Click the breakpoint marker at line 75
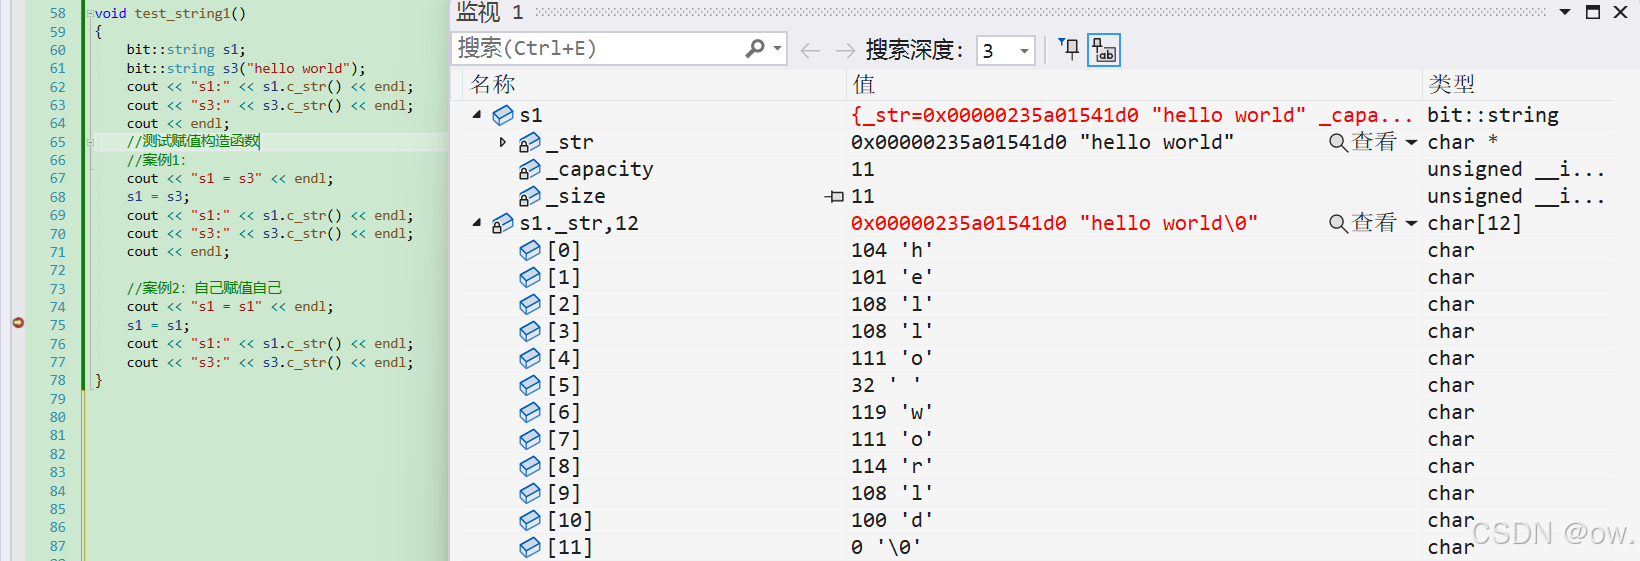Image resolution: width=1640 pixels, height=561 pixels. click(18, 322)
